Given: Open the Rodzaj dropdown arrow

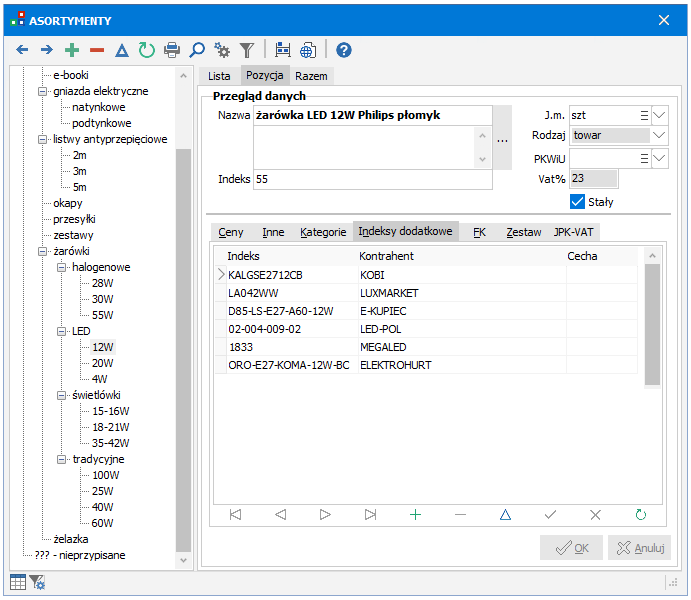Looking at the screenshot, I should [x=659, y=135].
